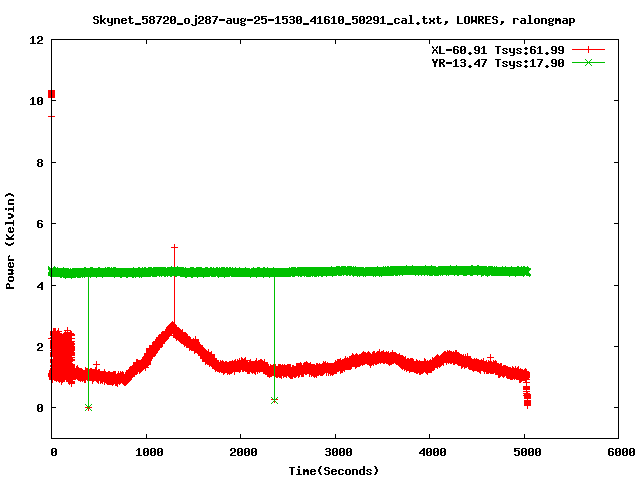The width and height of the screenshot is (640, 480).
Task: Click y-axis tick label 10
Action: point(36,101)
